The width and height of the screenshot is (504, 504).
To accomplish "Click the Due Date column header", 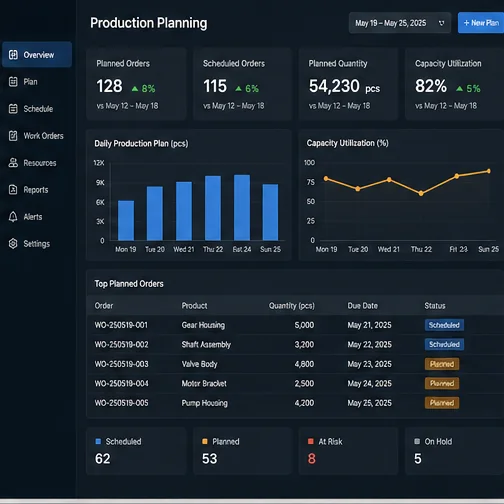I will coord(363,306).
